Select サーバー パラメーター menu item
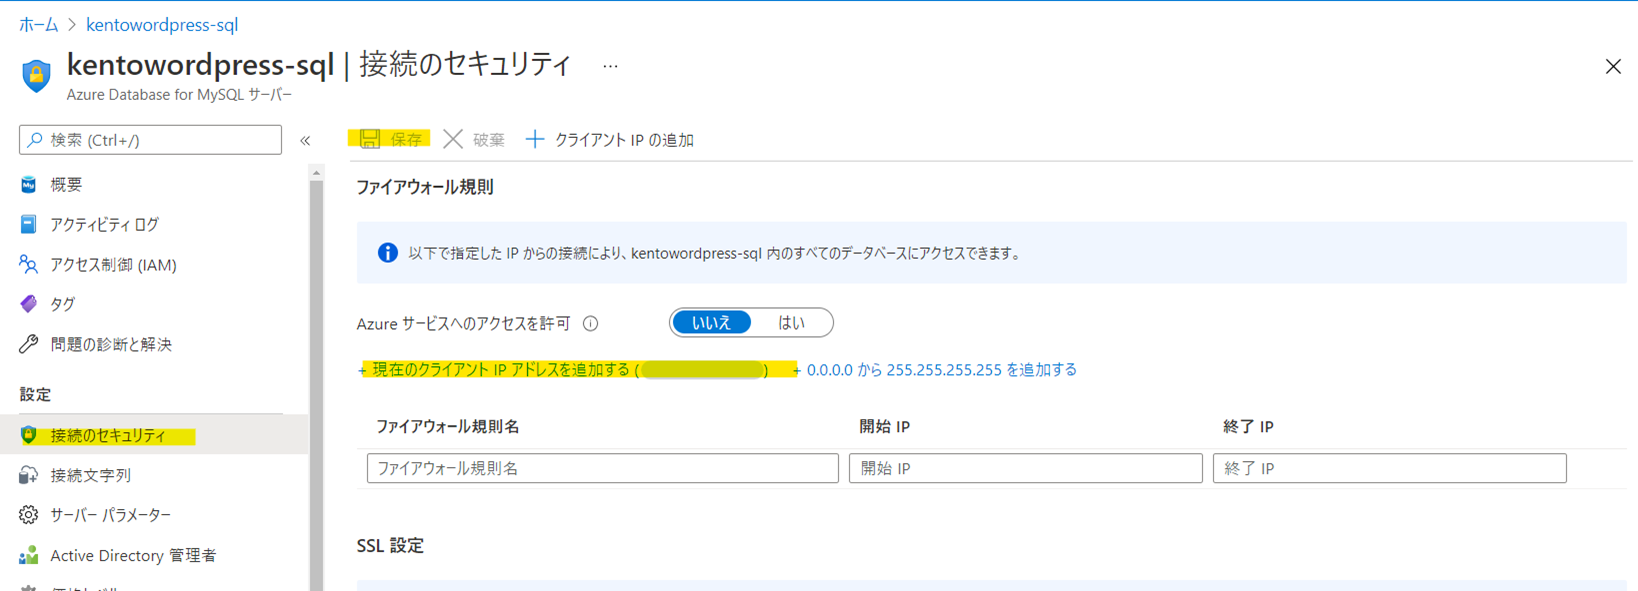This screenshot has width=1638, height=591. [x=110, y=515]
